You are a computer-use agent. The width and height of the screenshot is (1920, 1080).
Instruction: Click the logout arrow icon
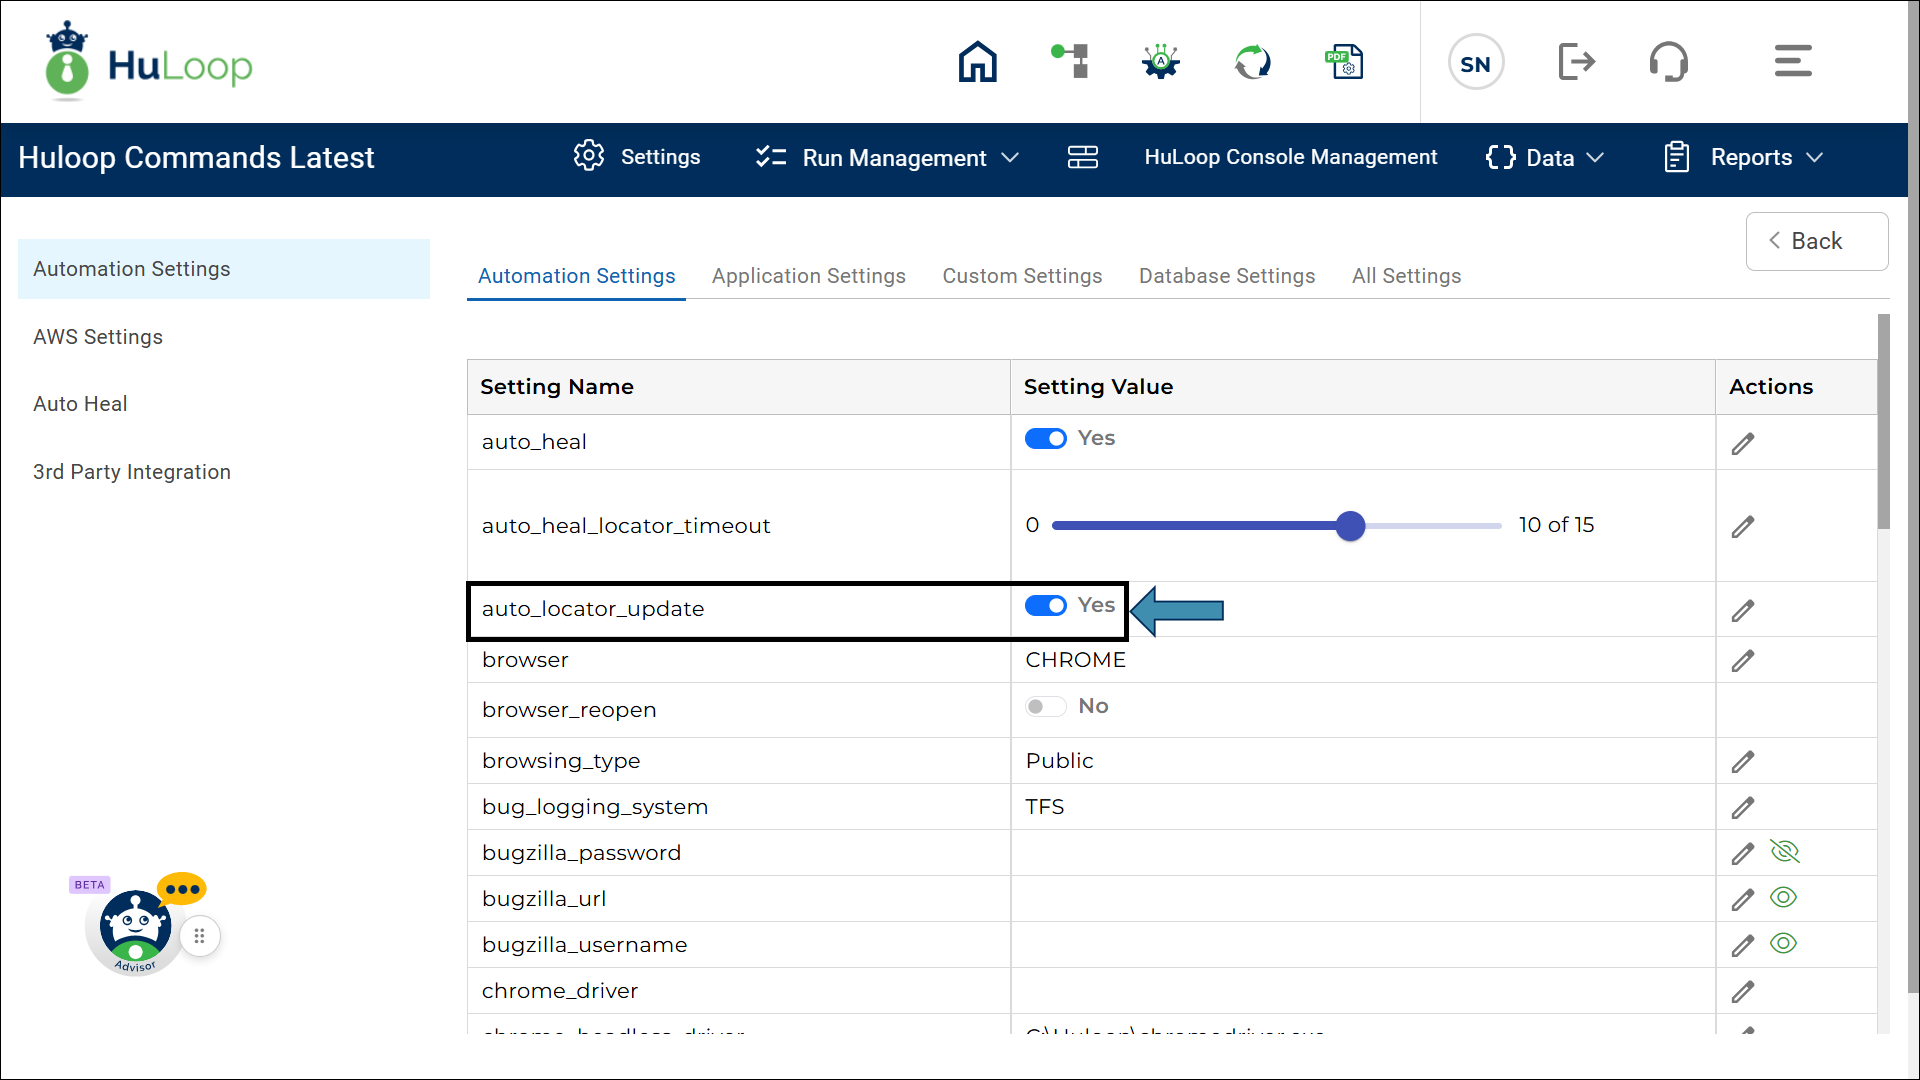[1576, 62]
